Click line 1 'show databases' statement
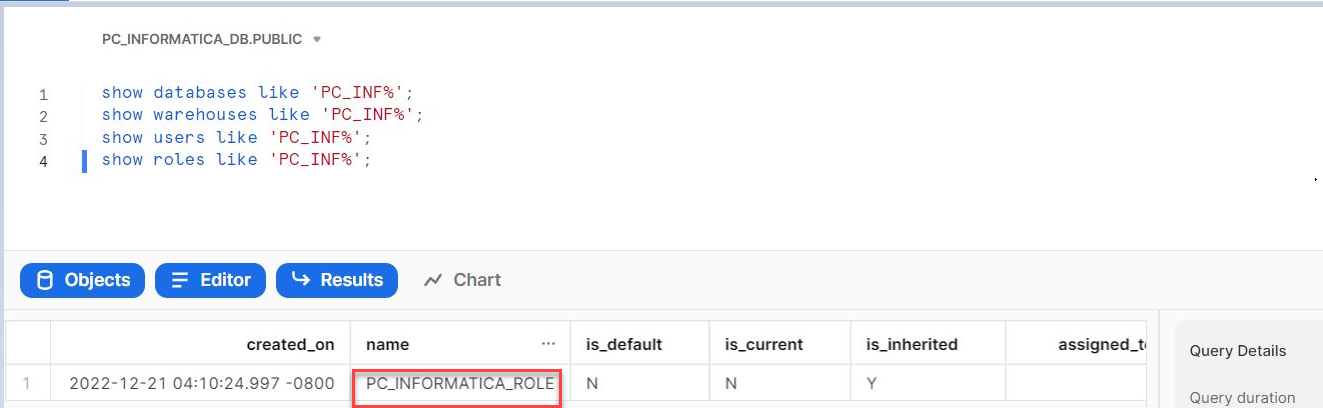Image resolution: width=1323 pixels, height=408 pixels. [x=257, y=93]
